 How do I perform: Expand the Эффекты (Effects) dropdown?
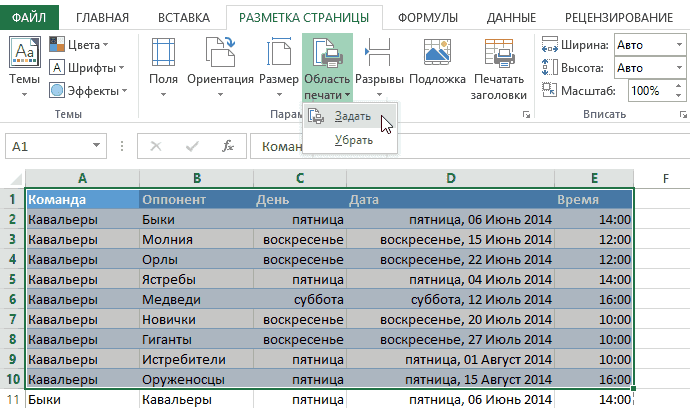[x=96, y=90]
